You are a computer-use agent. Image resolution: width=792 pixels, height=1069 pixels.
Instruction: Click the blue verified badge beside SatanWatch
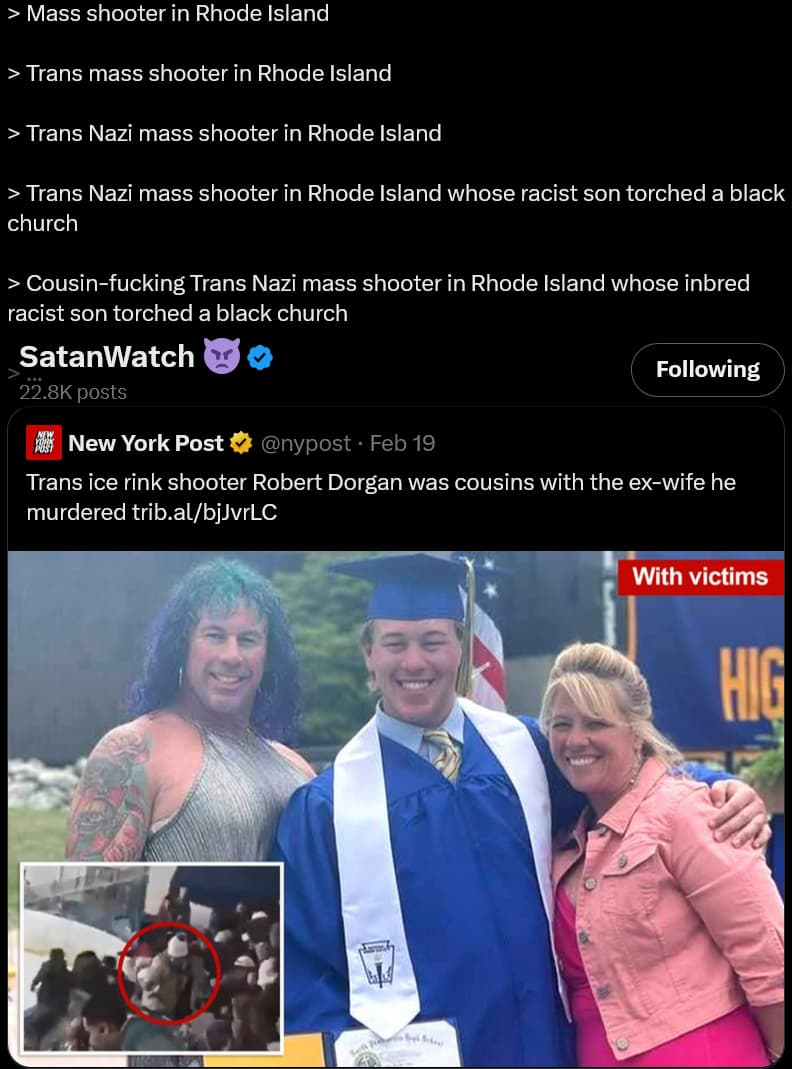(260, 357)
